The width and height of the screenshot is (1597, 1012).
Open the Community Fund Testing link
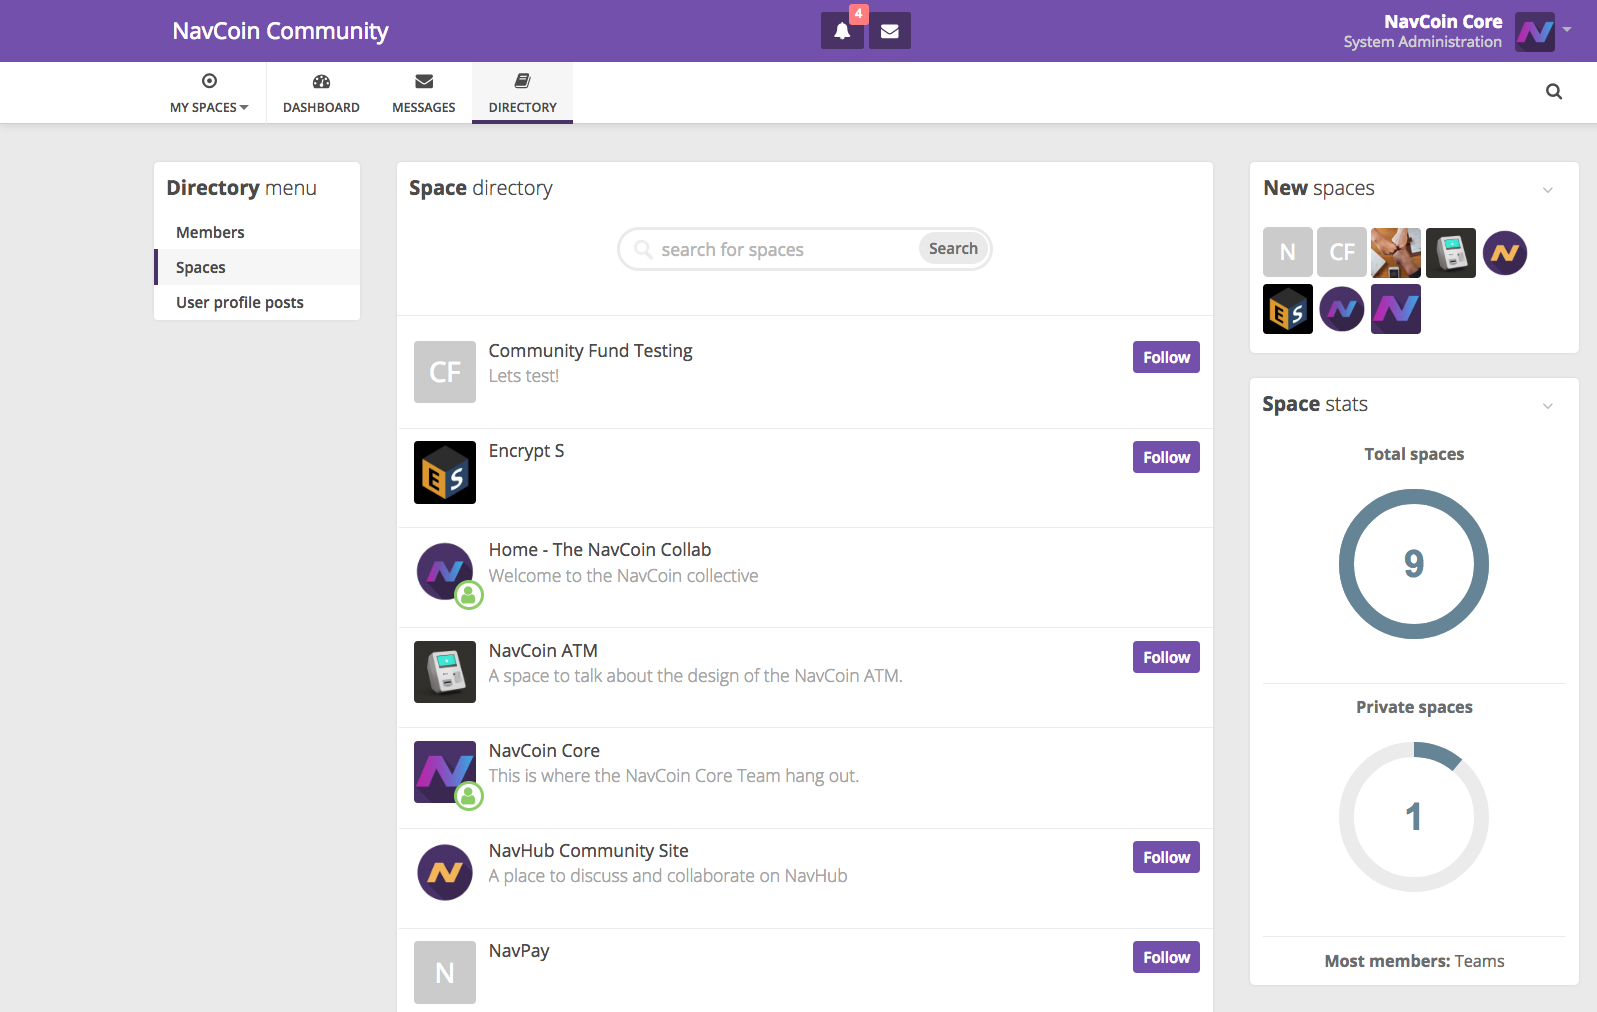[590, 351]
